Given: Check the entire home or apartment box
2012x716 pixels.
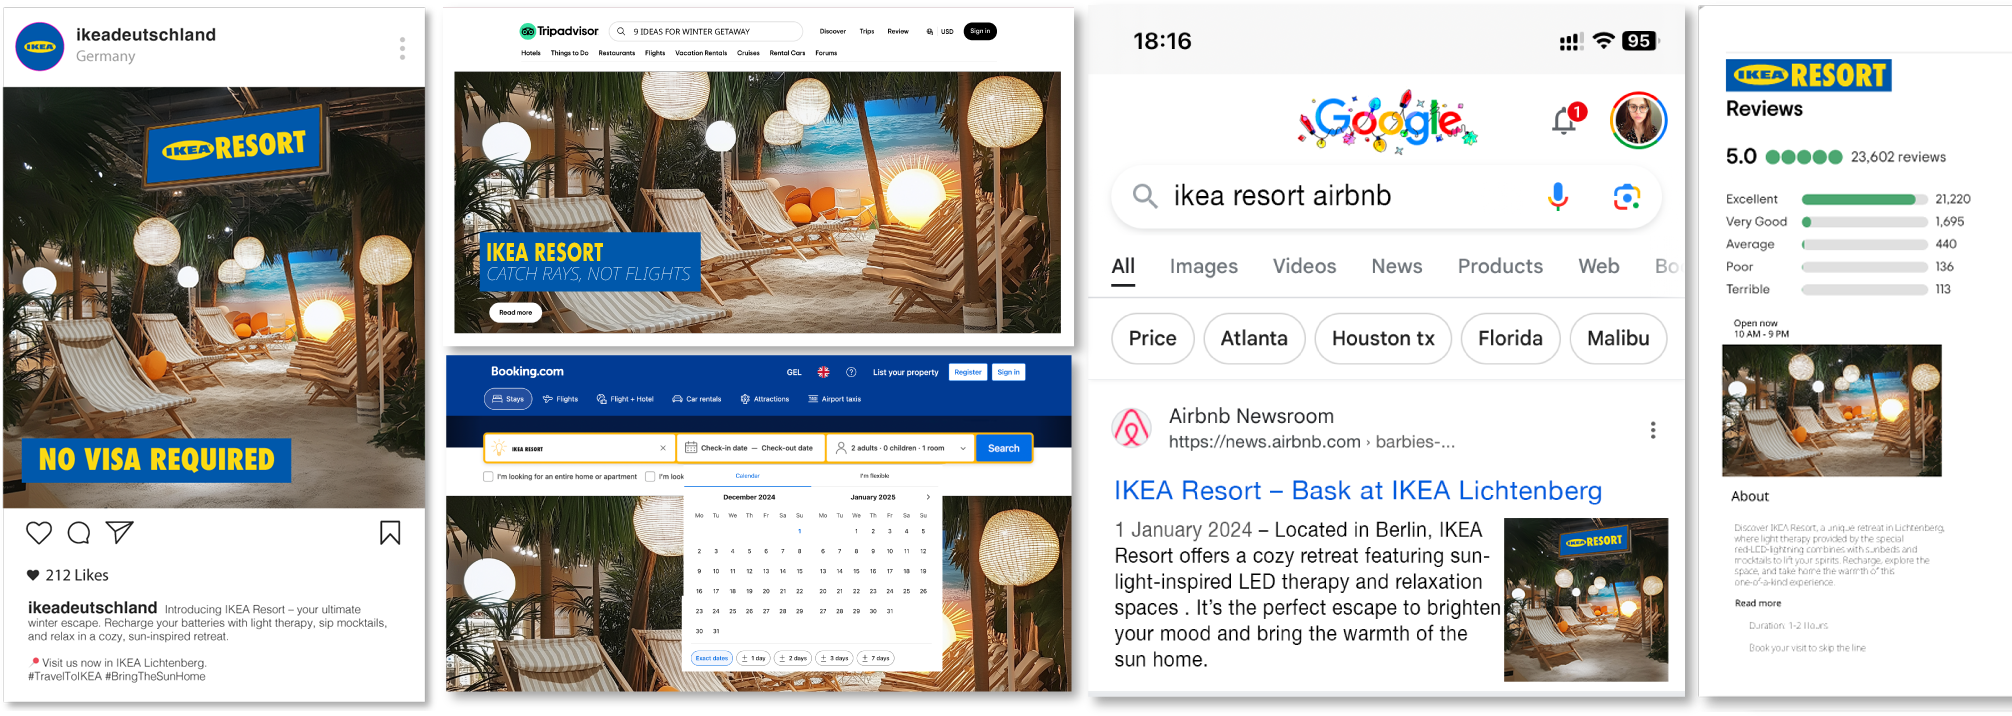Looking at the screenshot, I should [x=488, y=477].
